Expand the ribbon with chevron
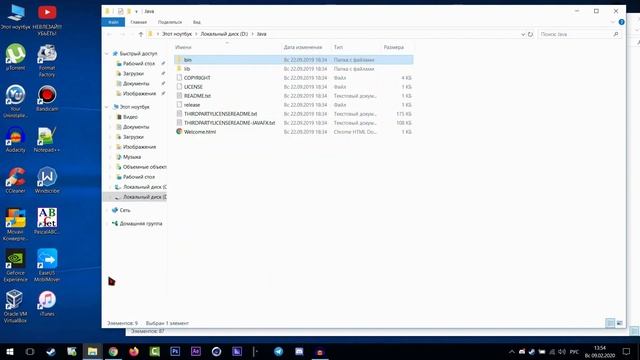Viewport: 640px width, 360px height. [x=613, y=22]
